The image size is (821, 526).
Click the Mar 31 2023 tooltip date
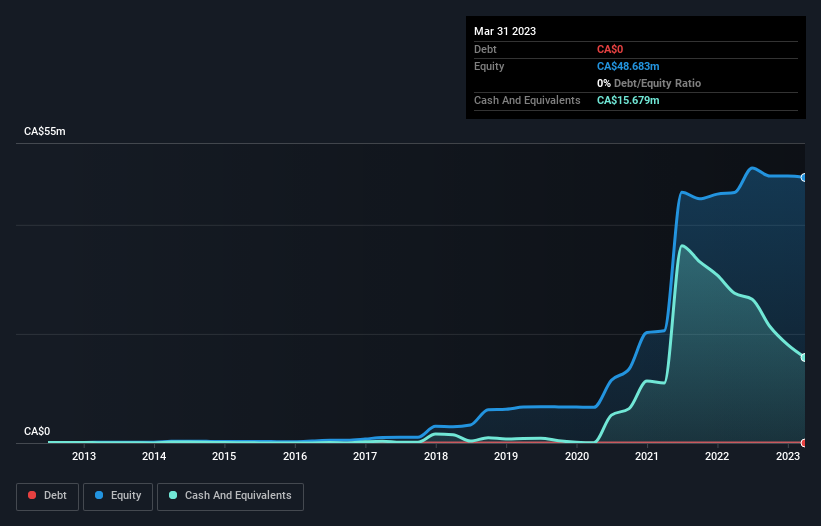pyautogui.click(x=505, y=31)
